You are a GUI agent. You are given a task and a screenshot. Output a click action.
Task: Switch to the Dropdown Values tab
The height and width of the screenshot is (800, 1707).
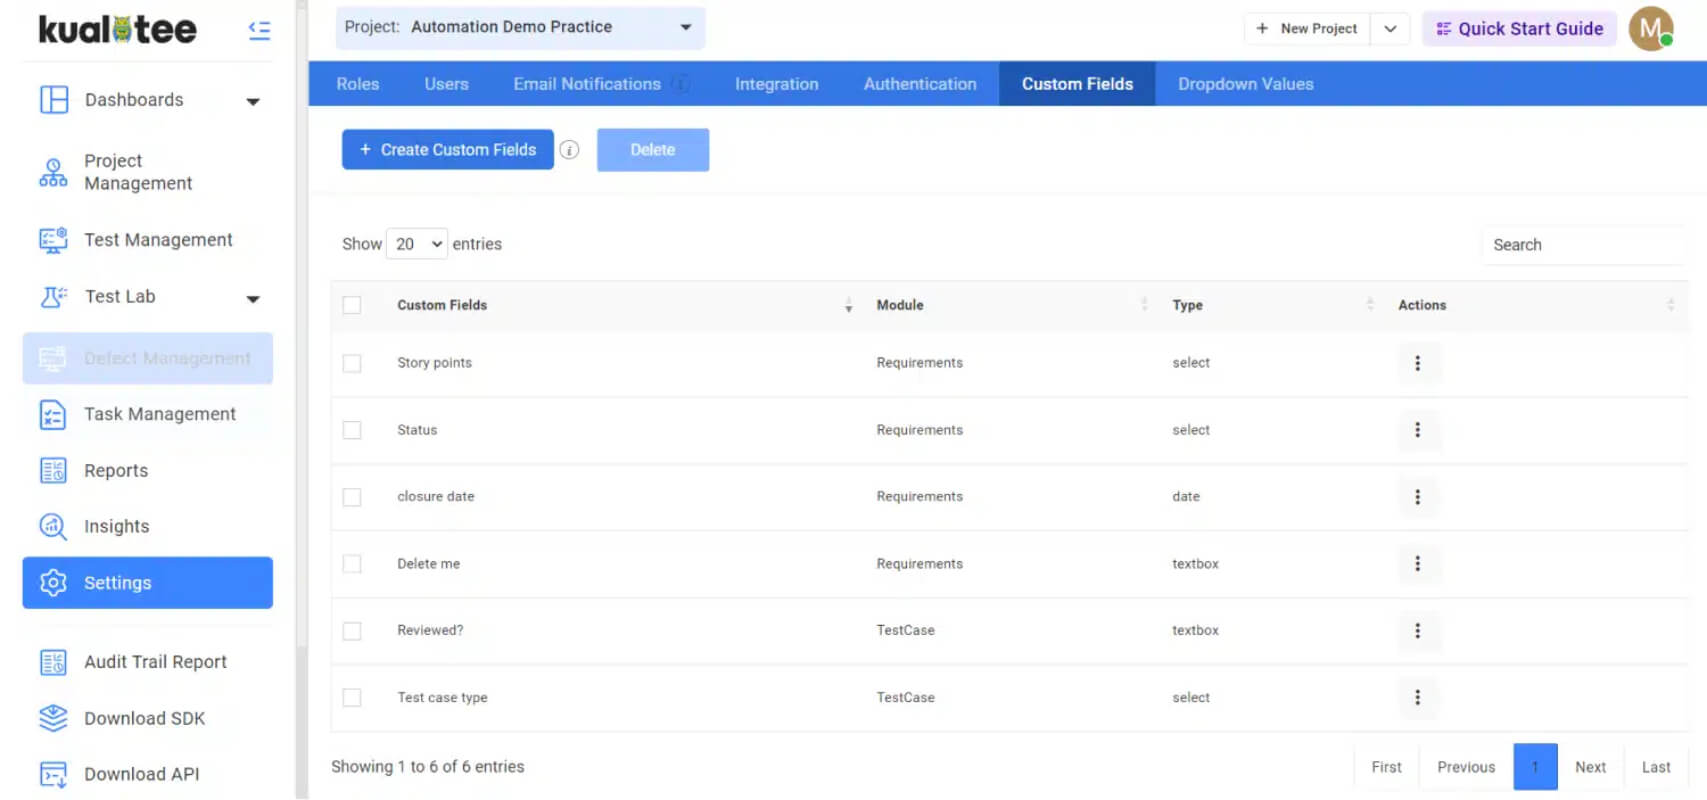point(1245,84)
